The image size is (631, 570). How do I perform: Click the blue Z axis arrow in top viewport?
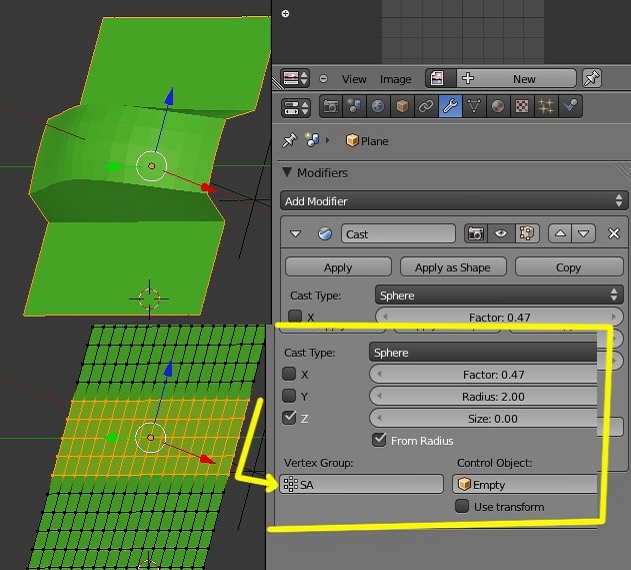(169, 97)
